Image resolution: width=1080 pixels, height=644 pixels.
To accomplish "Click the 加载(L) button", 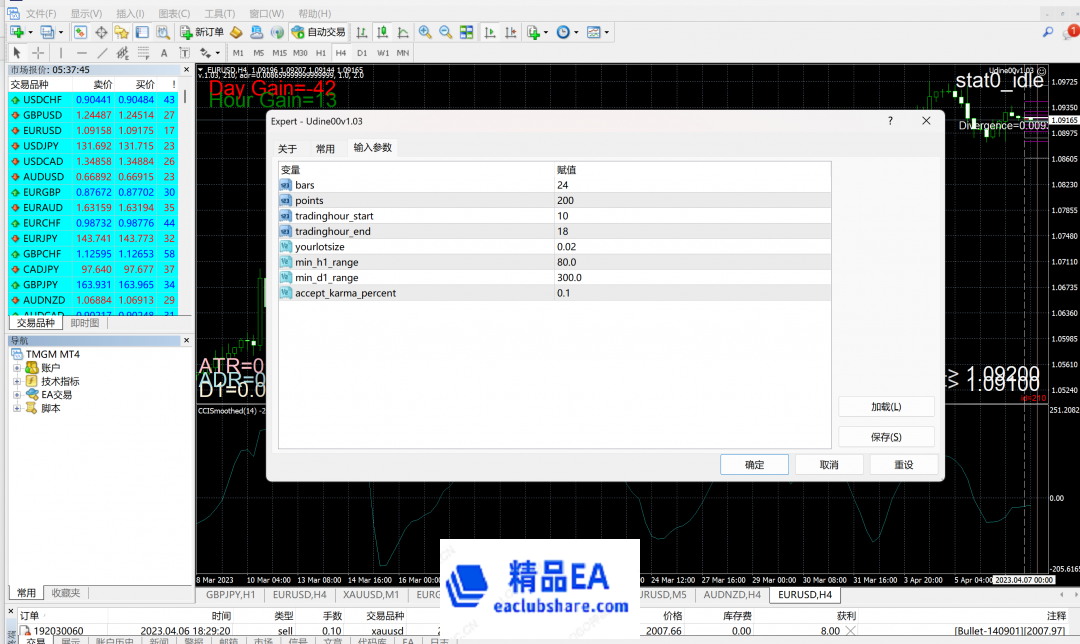I will click(x=886, y=406).
